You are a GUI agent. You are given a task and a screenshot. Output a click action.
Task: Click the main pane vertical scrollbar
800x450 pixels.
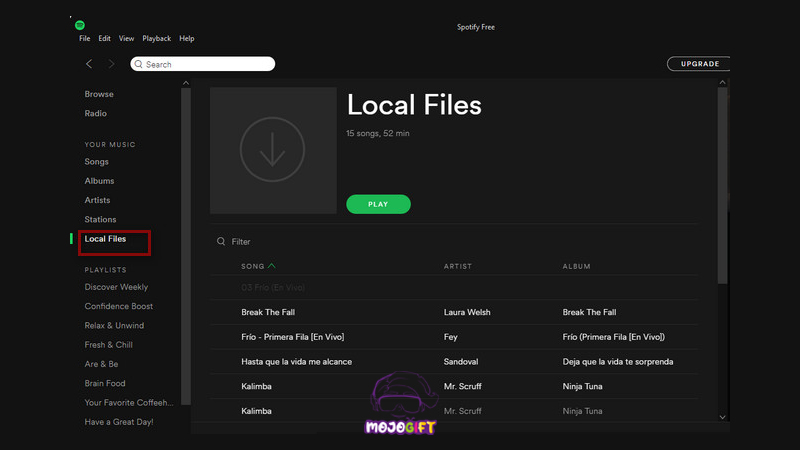pos(722,185)
